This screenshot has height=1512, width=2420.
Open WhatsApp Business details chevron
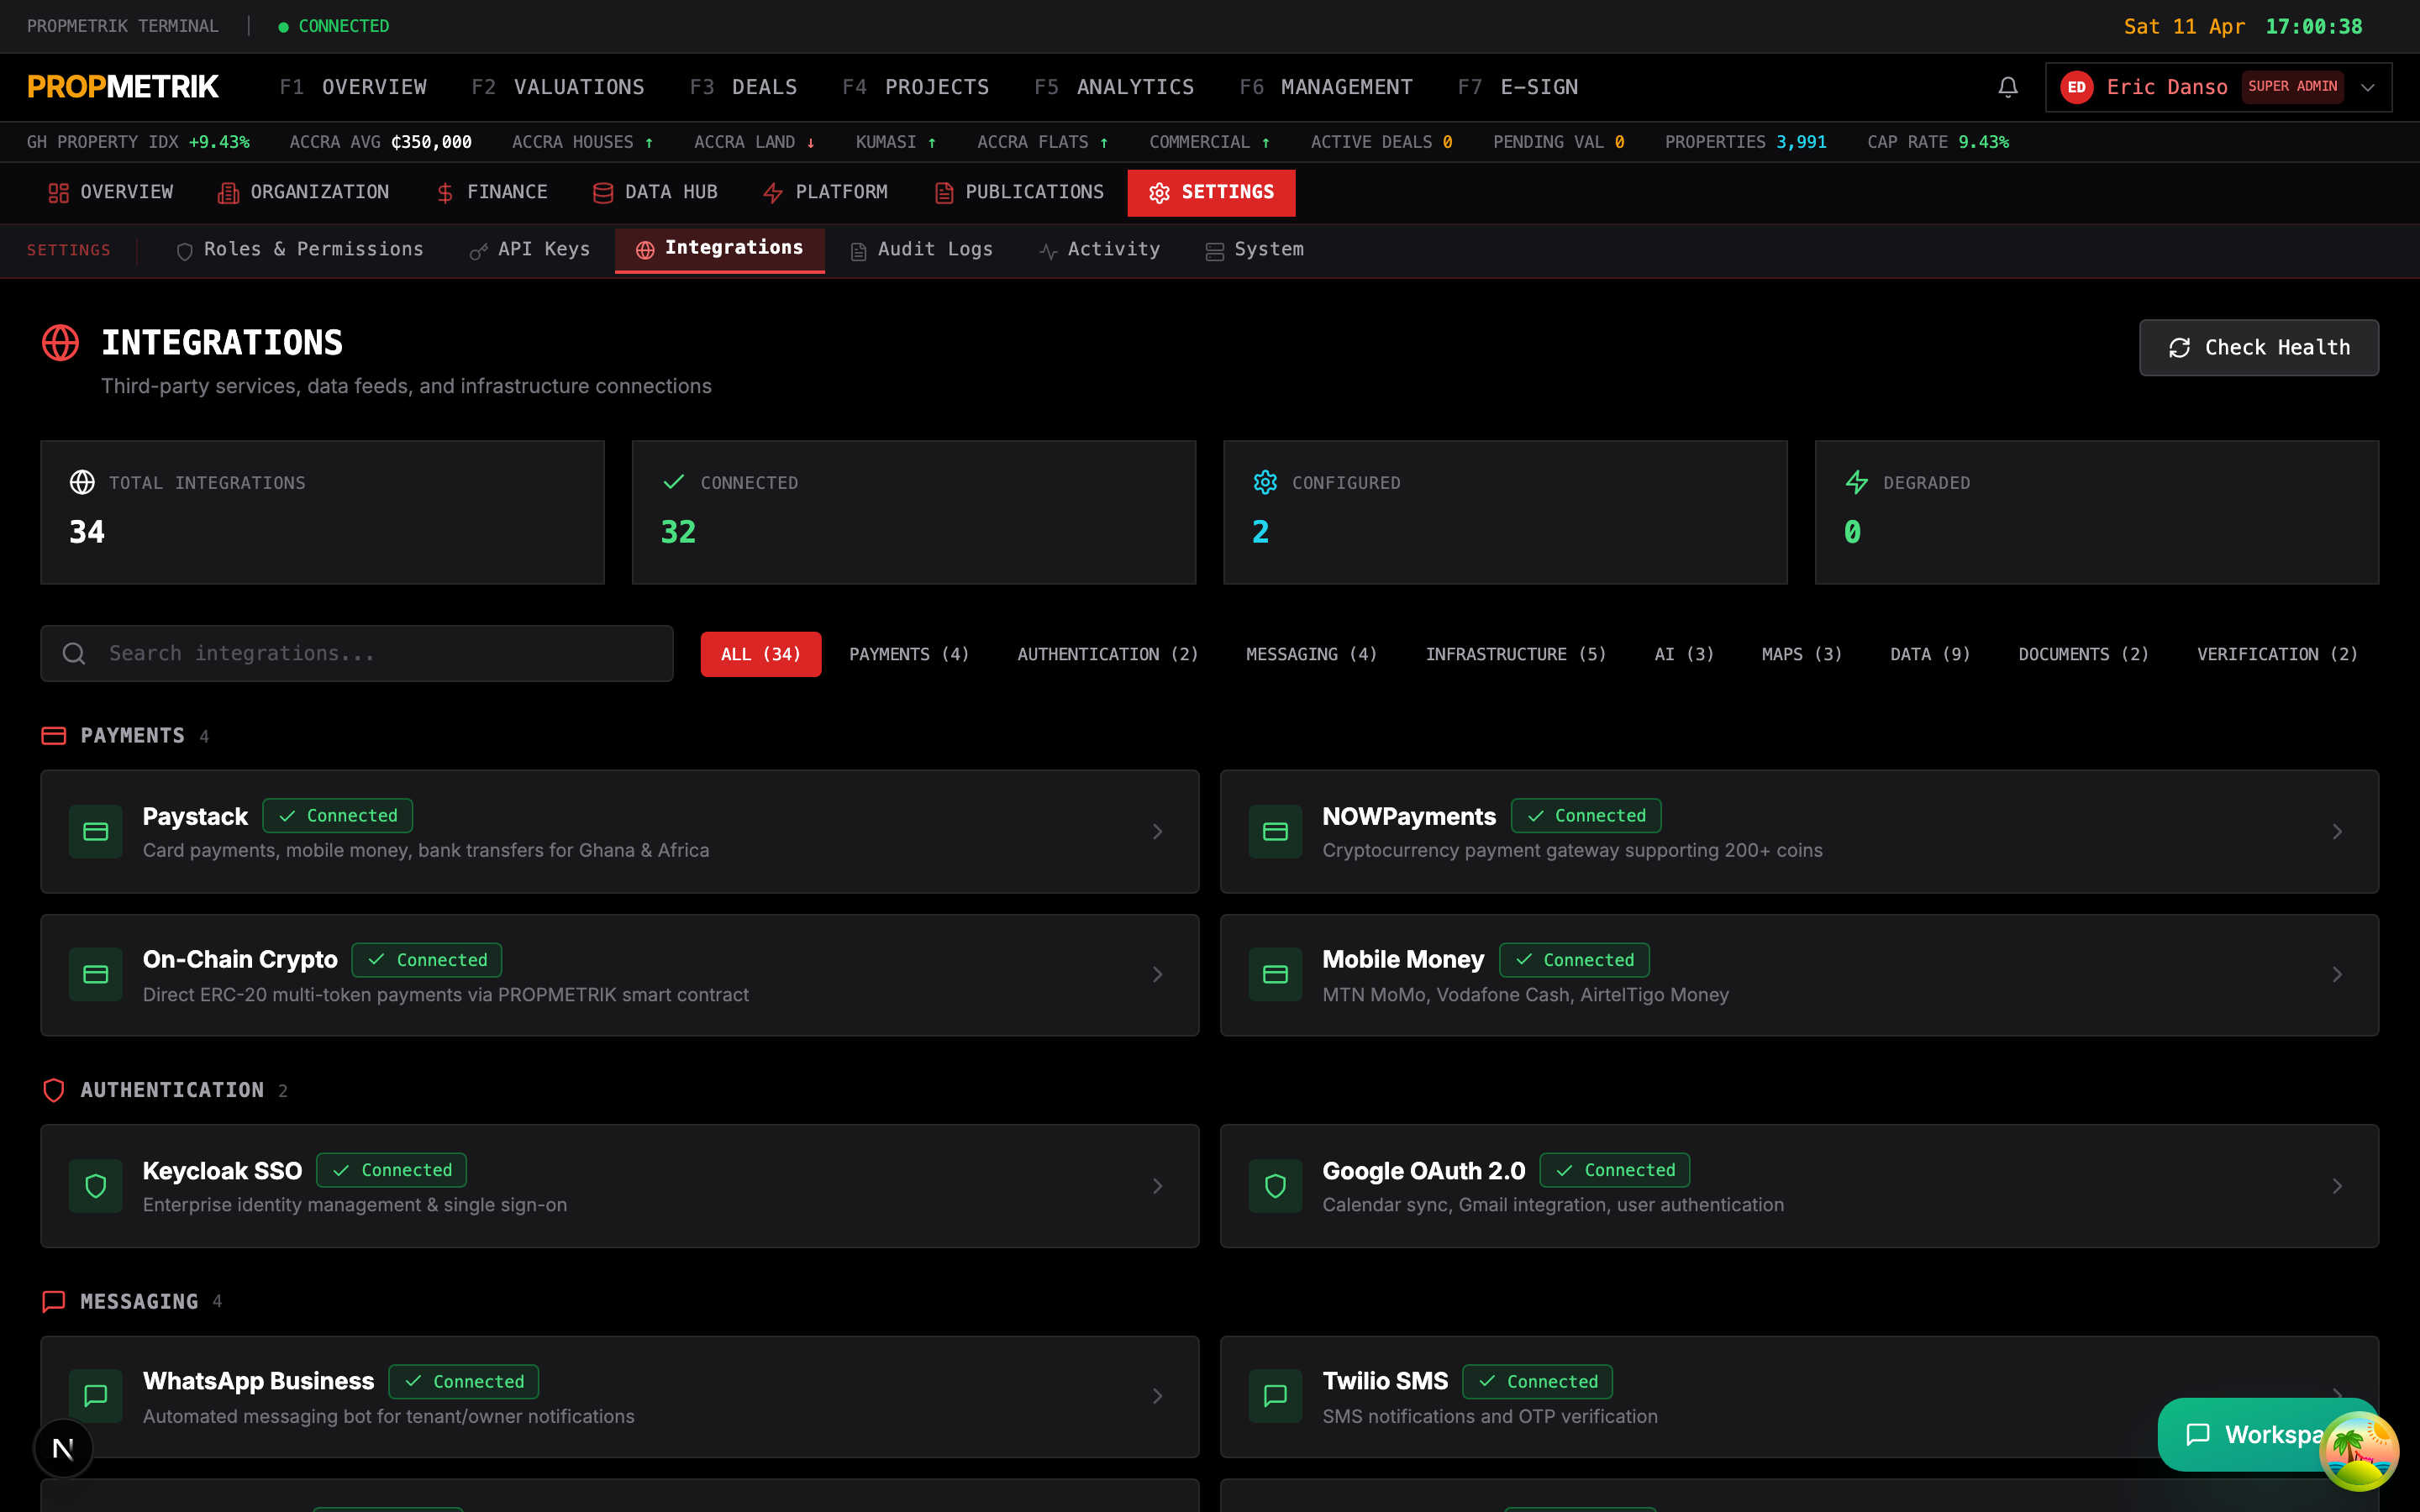click(1157, 1396)
